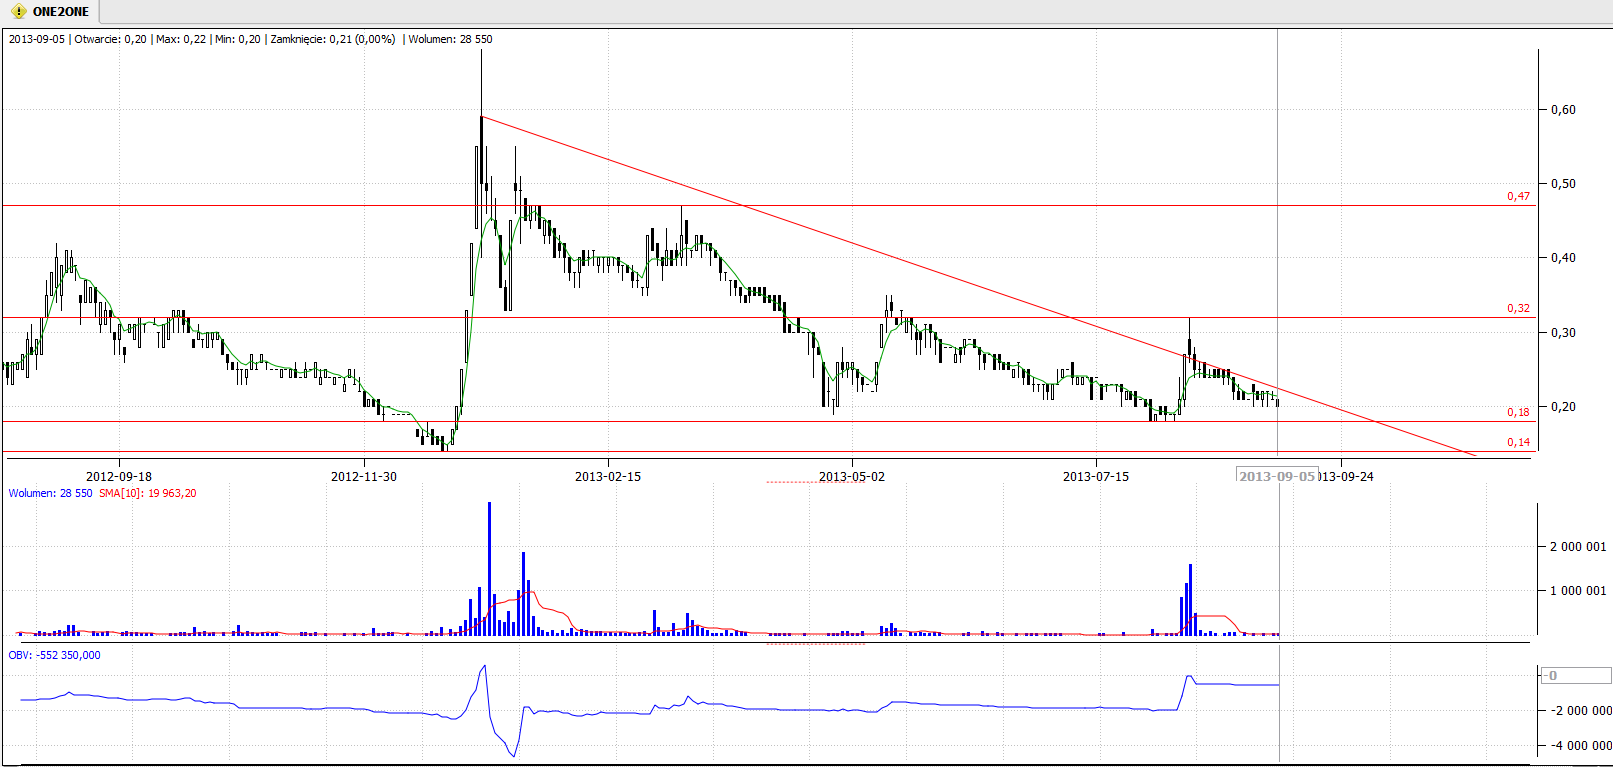The height and width of the screenshot is (767, 1613).
Task: Click the warning icon on ONE2ONE tab
Action: tap(18, 12)
